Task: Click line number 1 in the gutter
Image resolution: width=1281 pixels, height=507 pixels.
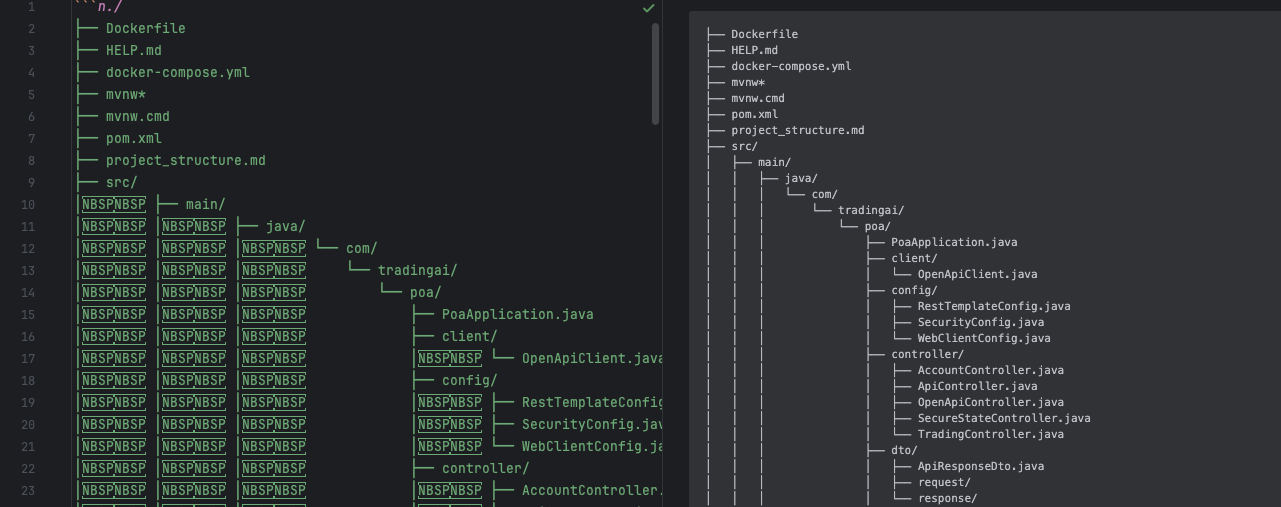Action: pyautogui.click(x=32, y=7)
